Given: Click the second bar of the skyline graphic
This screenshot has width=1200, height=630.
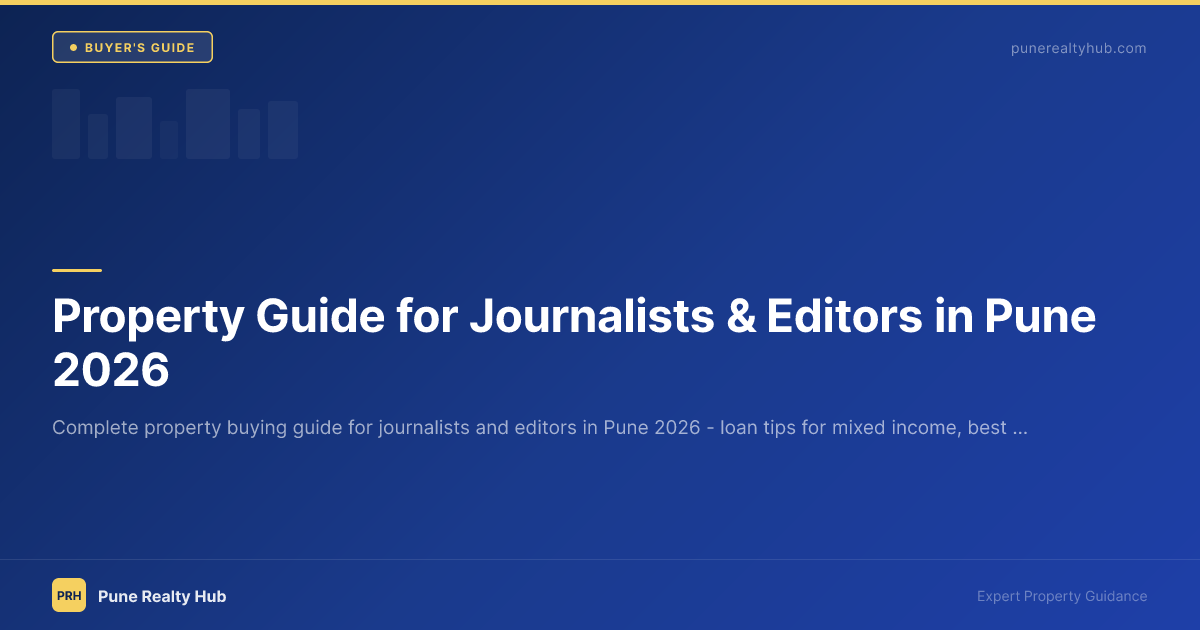Looking at the screenshot, I should coord(98,135).
